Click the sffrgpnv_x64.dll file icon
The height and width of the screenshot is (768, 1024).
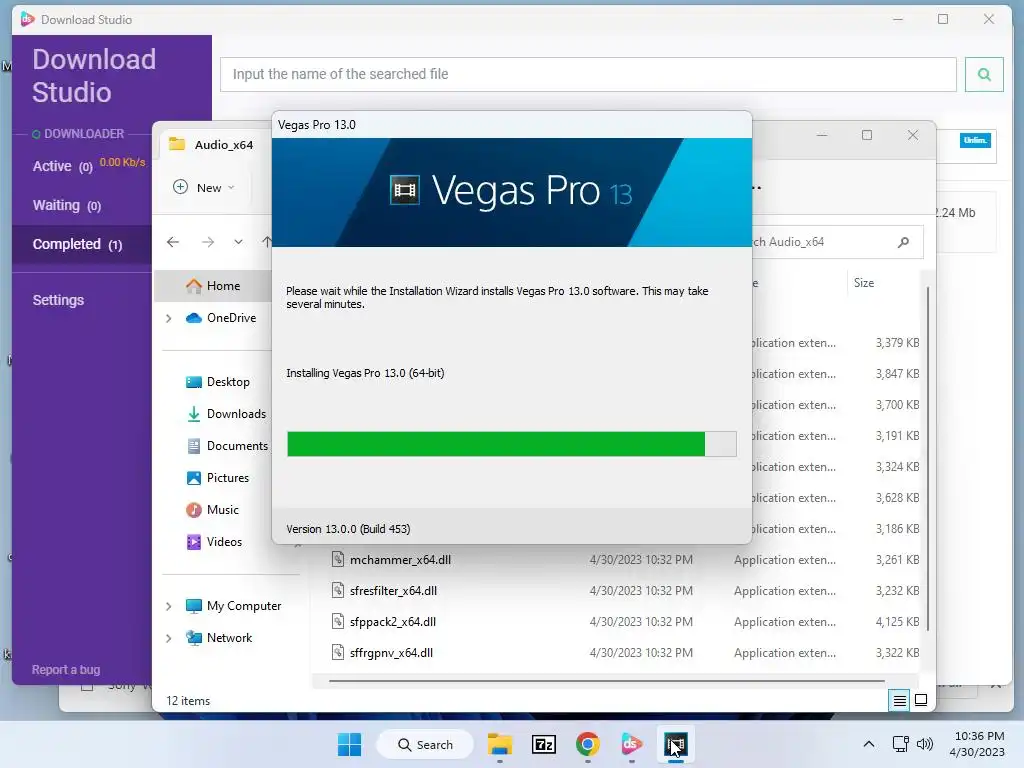(x=338, y=652)
